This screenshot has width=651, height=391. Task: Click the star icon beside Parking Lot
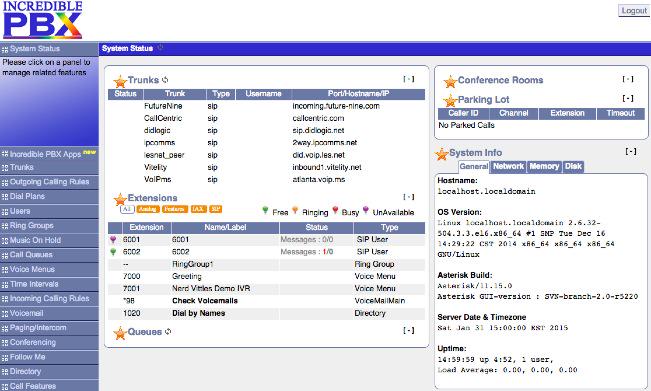point(450,100)
